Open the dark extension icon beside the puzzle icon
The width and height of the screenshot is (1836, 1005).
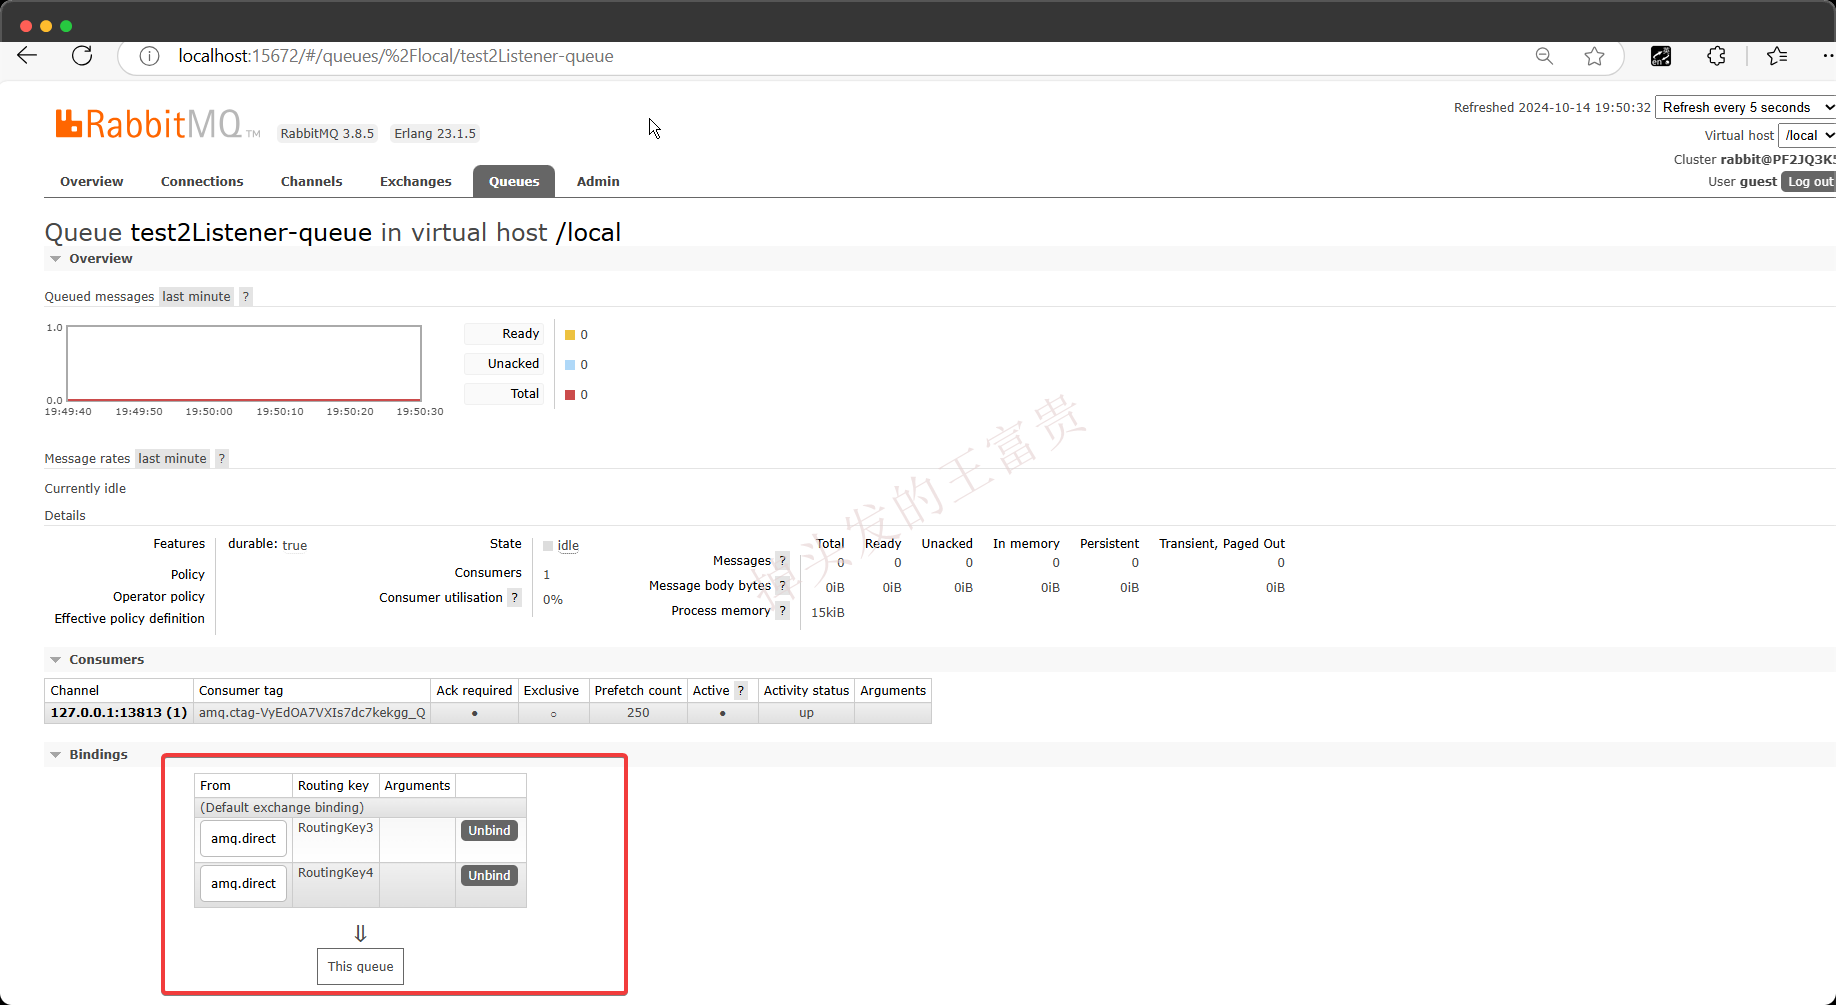tap(1661, 56)
